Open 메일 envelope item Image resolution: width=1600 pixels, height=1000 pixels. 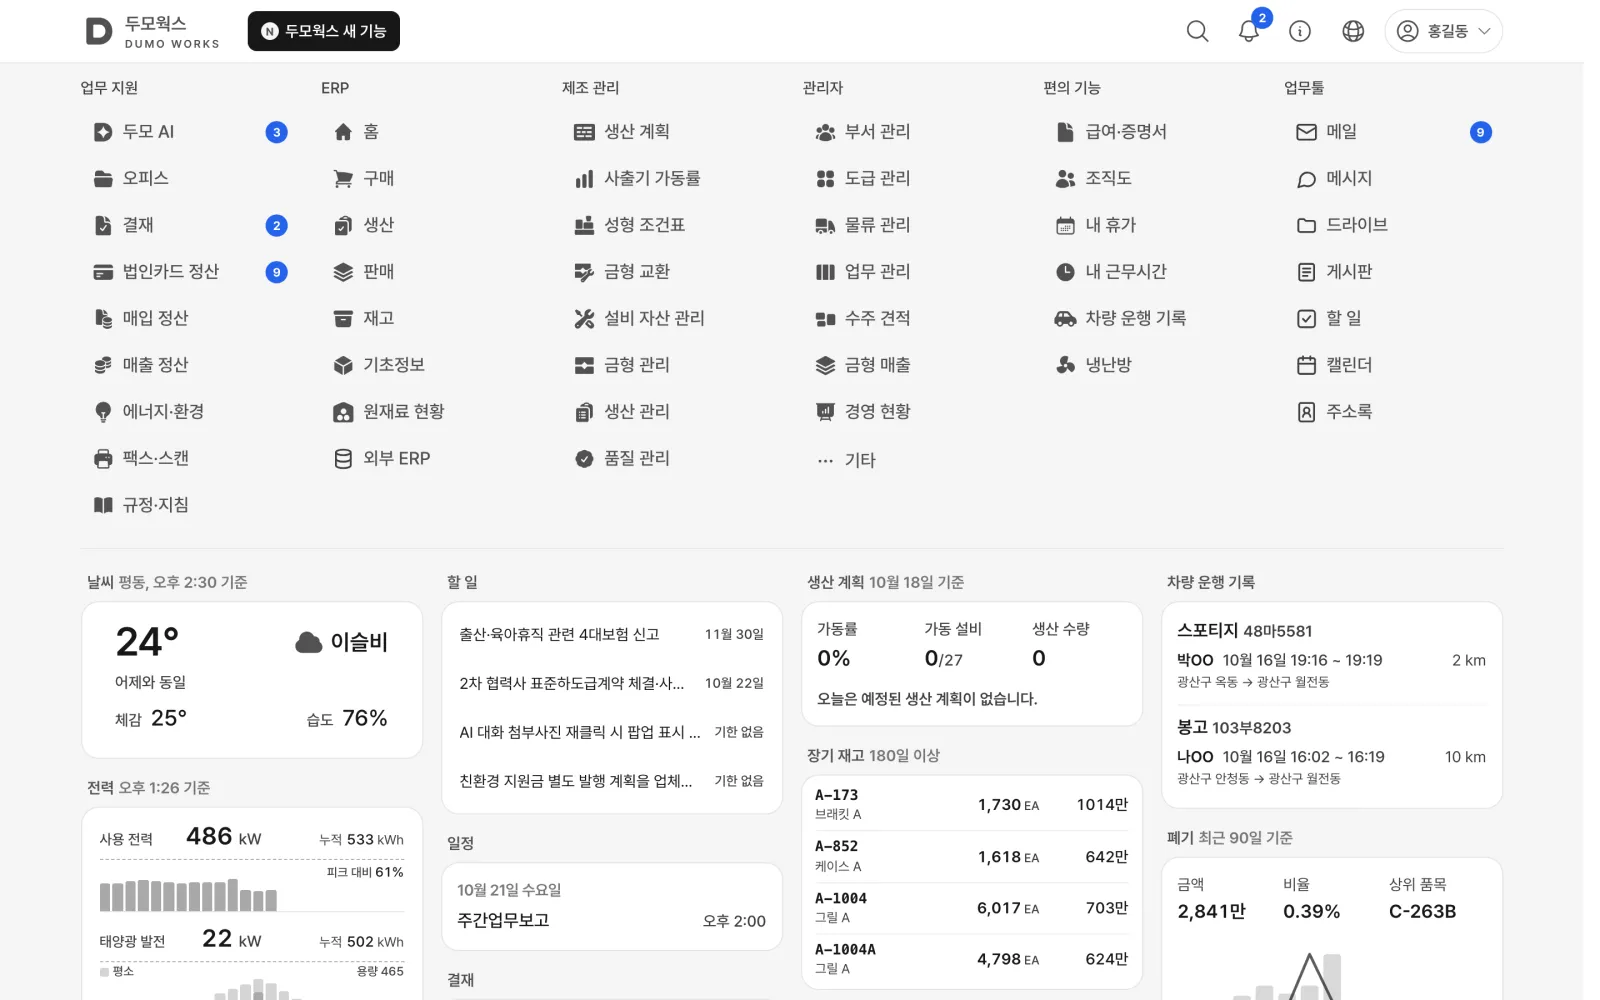(x=1394, y=132)
